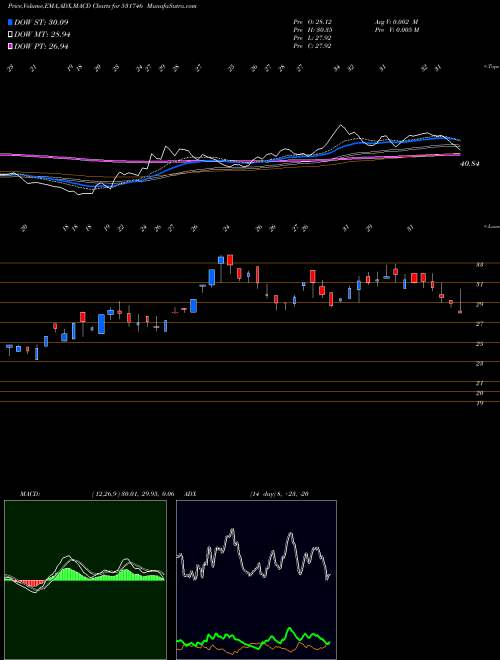The image size is (500, 660).
Task: Click the 'Pre O: 28.12' open value
Action: tap(313, 21)
